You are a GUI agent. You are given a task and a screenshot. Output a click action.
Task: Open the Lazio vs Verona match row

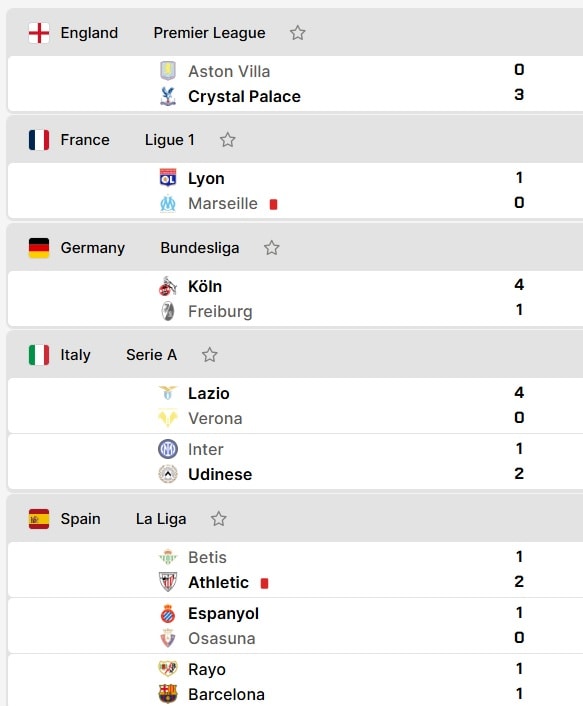(x=295, y=406)
